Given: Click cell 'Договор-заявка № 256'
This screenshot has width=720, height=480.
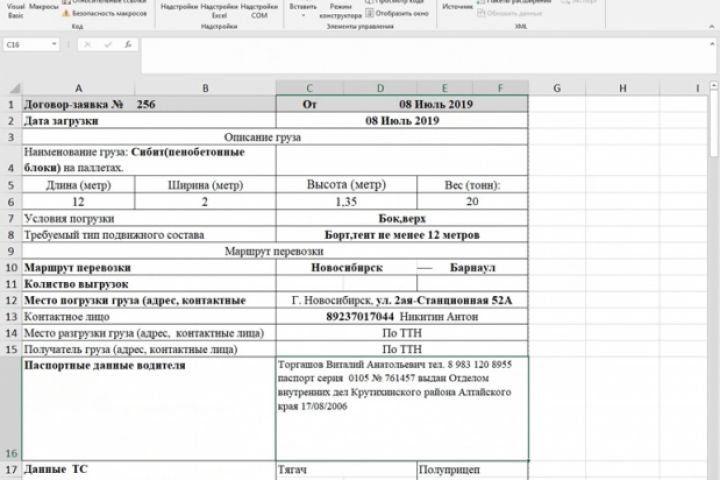Looking at the screenshot, I should [149, 104].
